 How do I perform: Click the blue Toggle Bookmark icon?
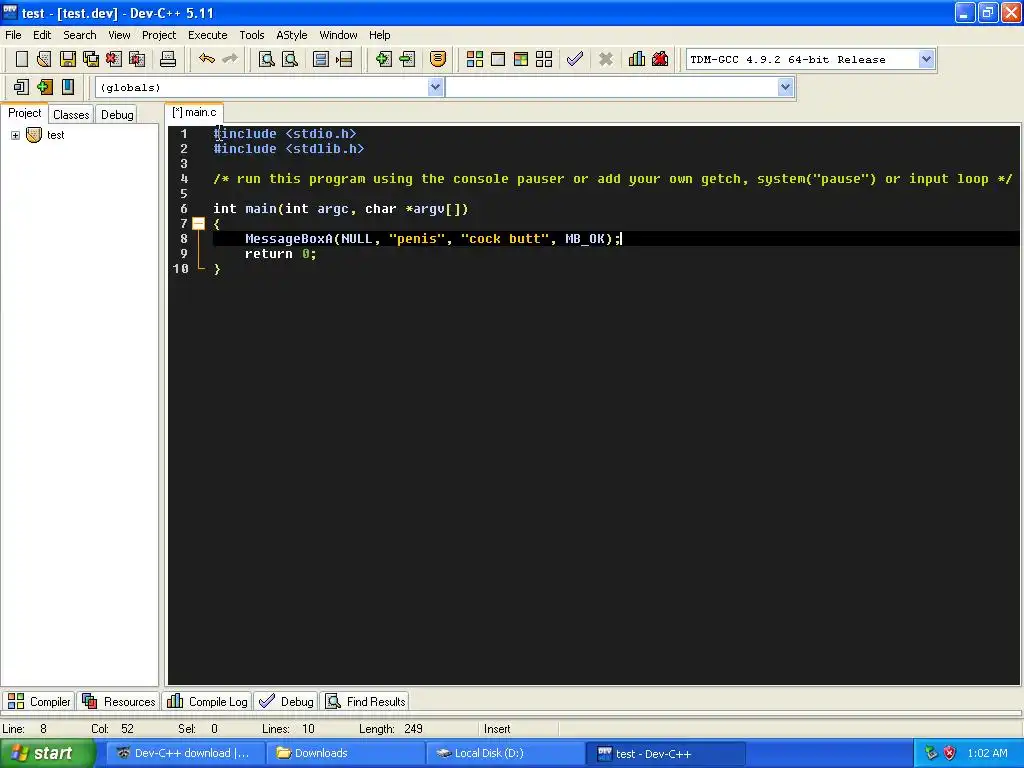point(68,87)
